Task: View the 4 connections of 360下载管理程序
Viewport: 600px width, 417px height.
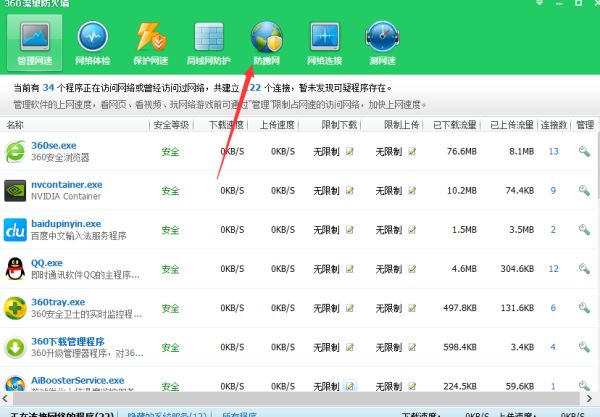Action: click(553, 347)
